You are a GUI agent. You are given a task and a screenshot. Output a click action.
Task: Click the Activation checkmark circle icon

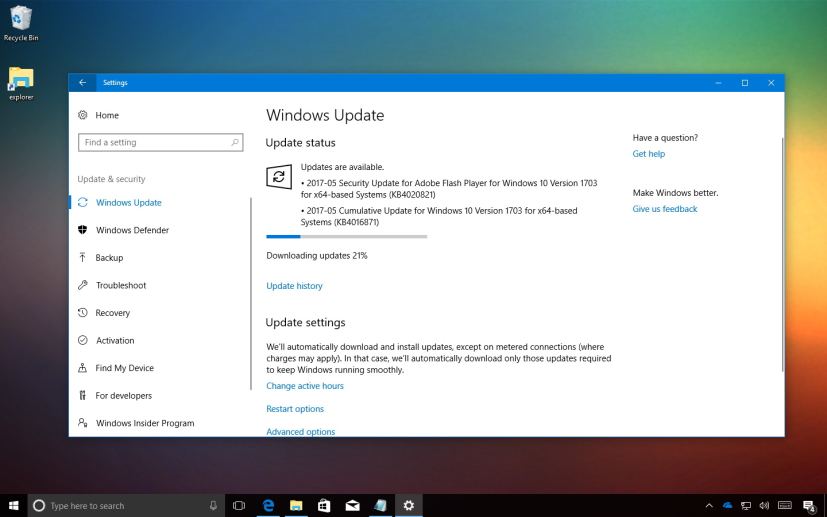[x=83, y=340]
